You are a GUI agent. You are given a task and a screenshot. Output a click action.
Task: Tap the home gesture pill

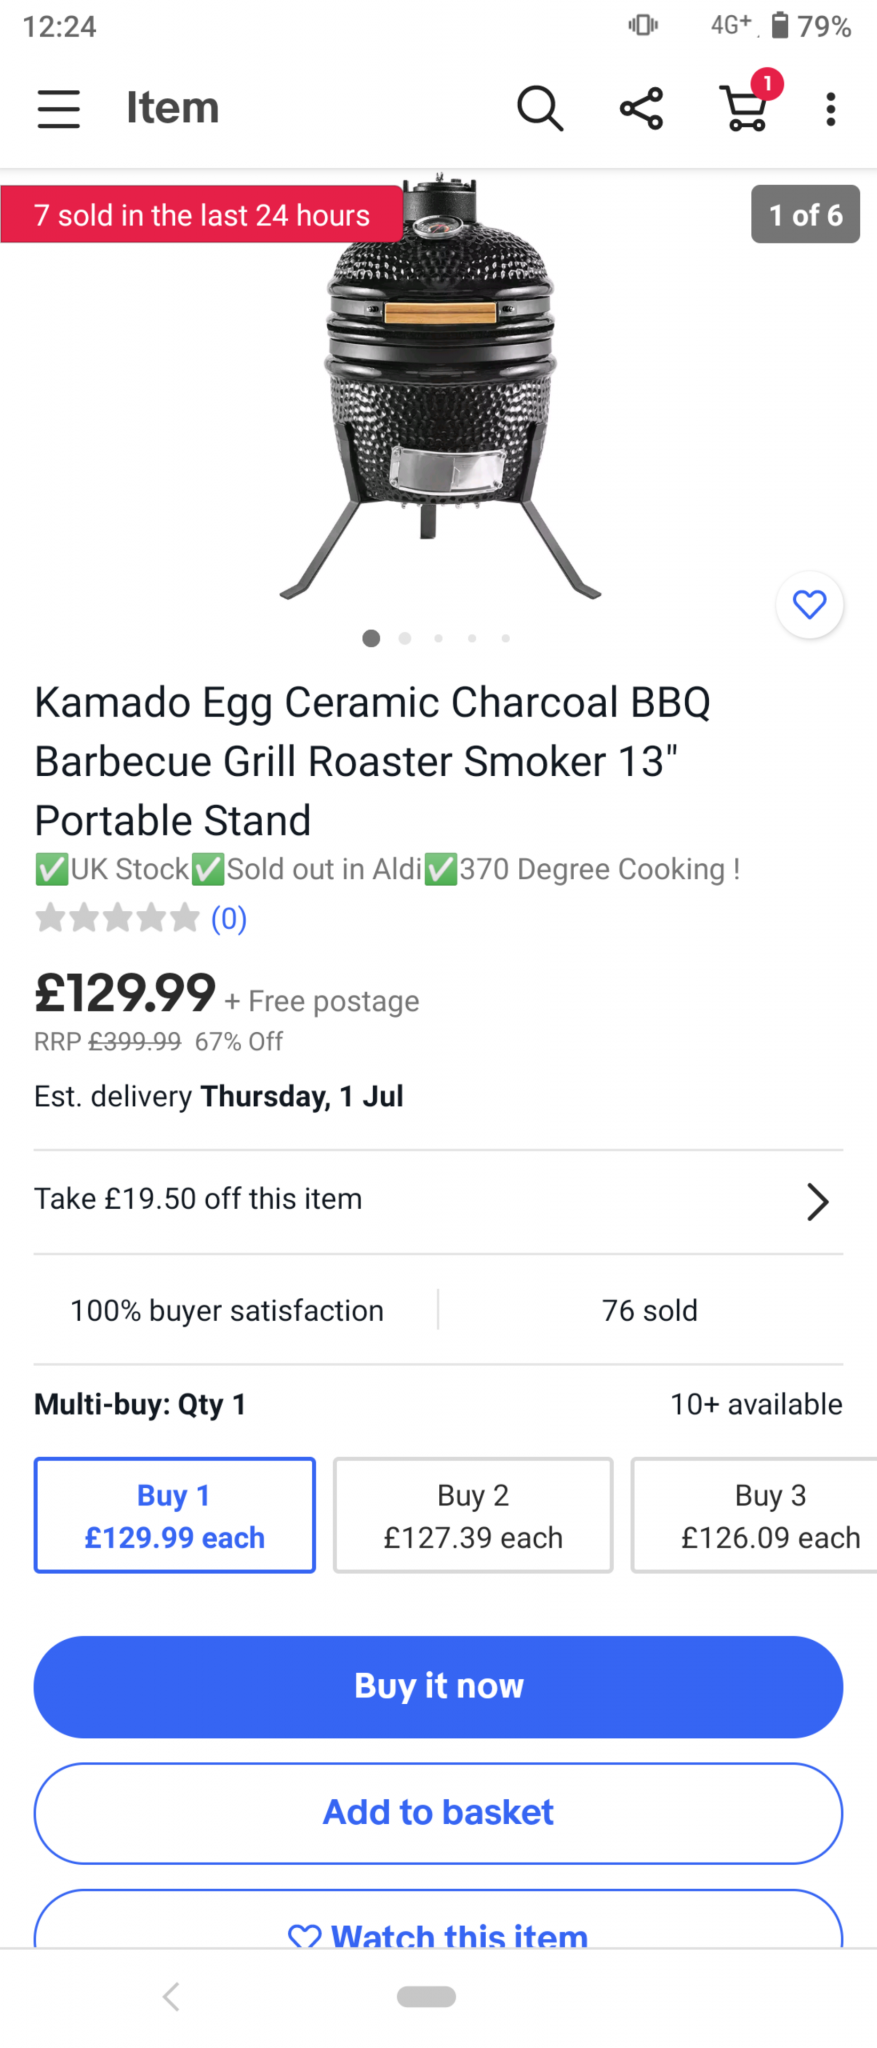coord(426,1996)
